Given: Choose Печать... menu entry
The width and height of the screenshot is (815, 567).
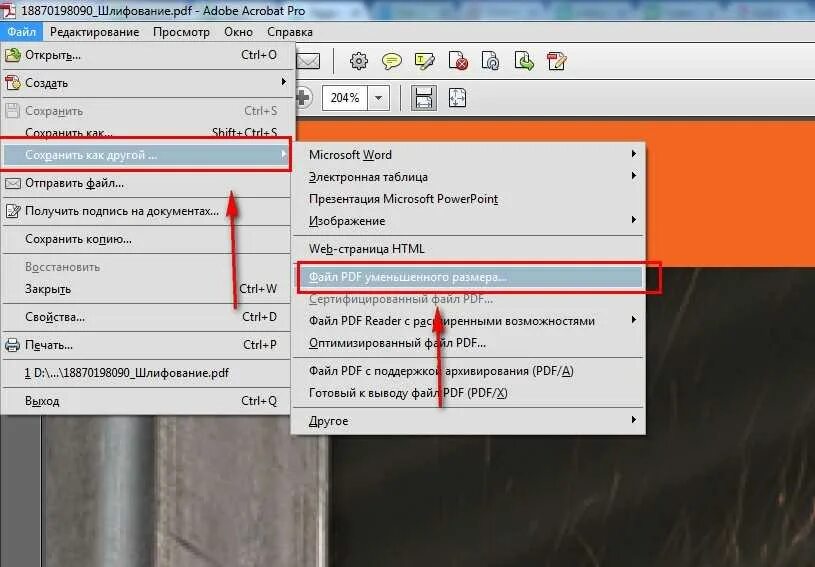Looking at the screenshot, I should pyautogui.click(x=147, y=345).
